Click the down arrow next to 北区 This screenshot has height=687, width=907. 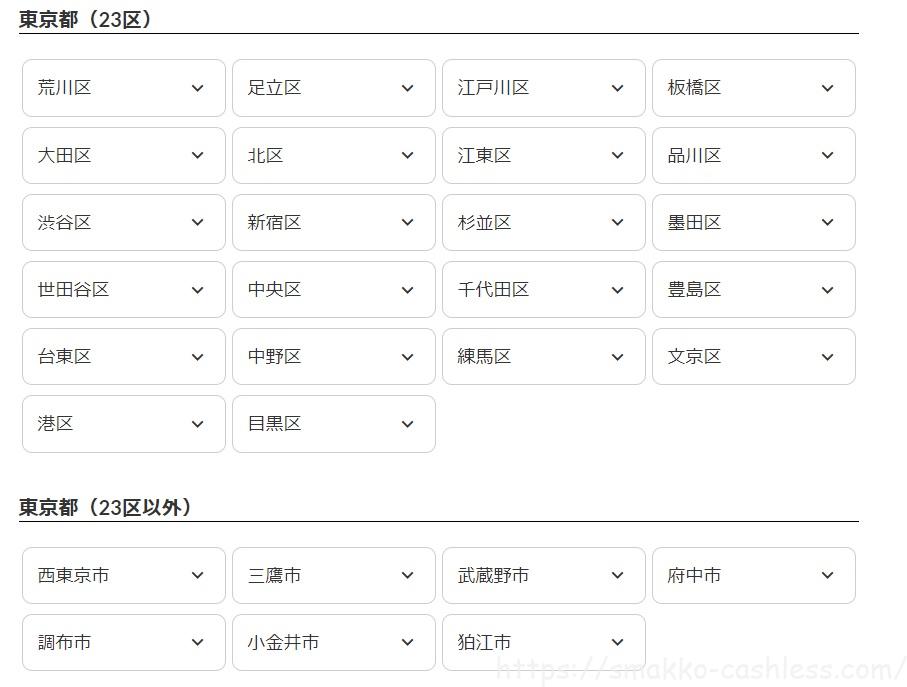[407, 155]
